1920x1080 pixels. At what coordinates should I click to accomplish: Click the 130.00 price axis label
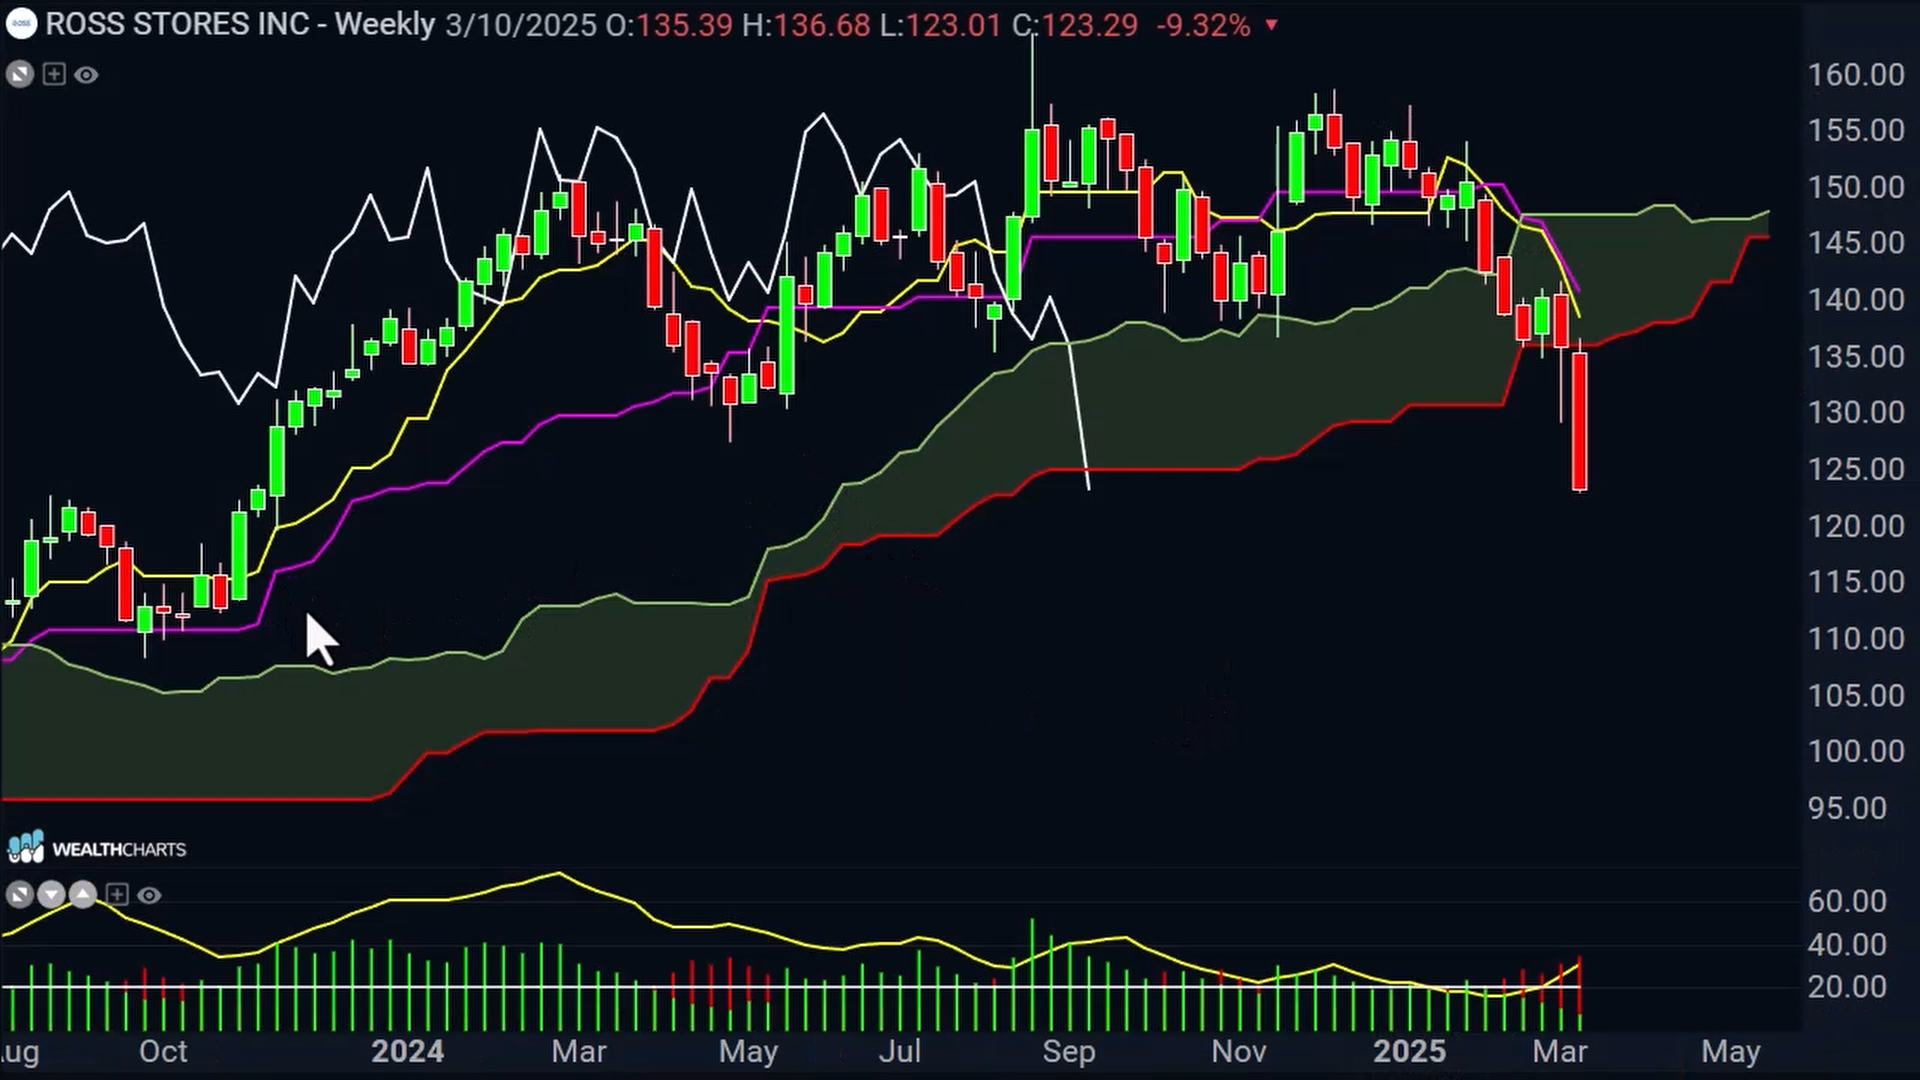[1856, 412]
